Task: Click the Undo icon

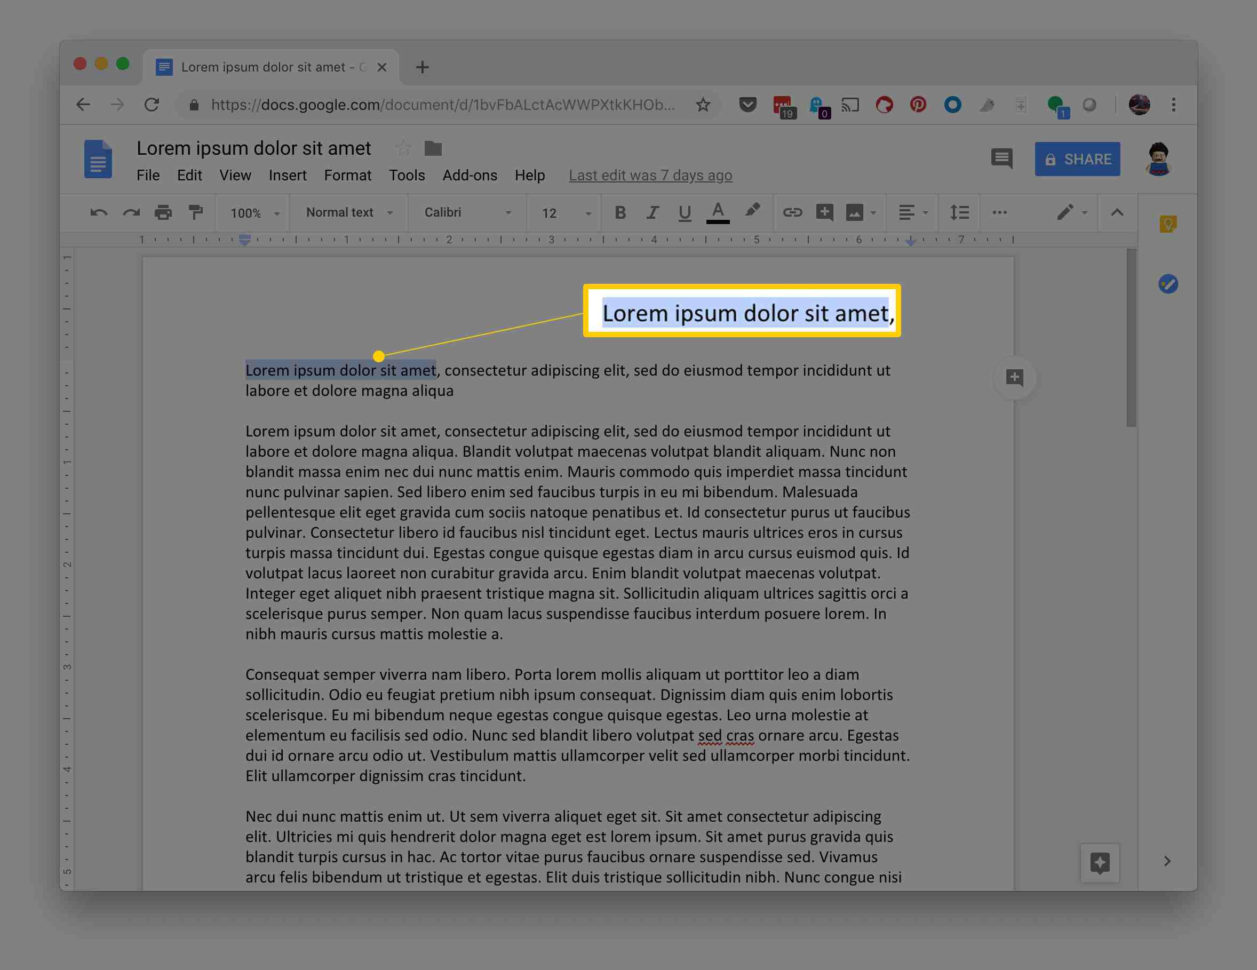Action: pos(99,212)
